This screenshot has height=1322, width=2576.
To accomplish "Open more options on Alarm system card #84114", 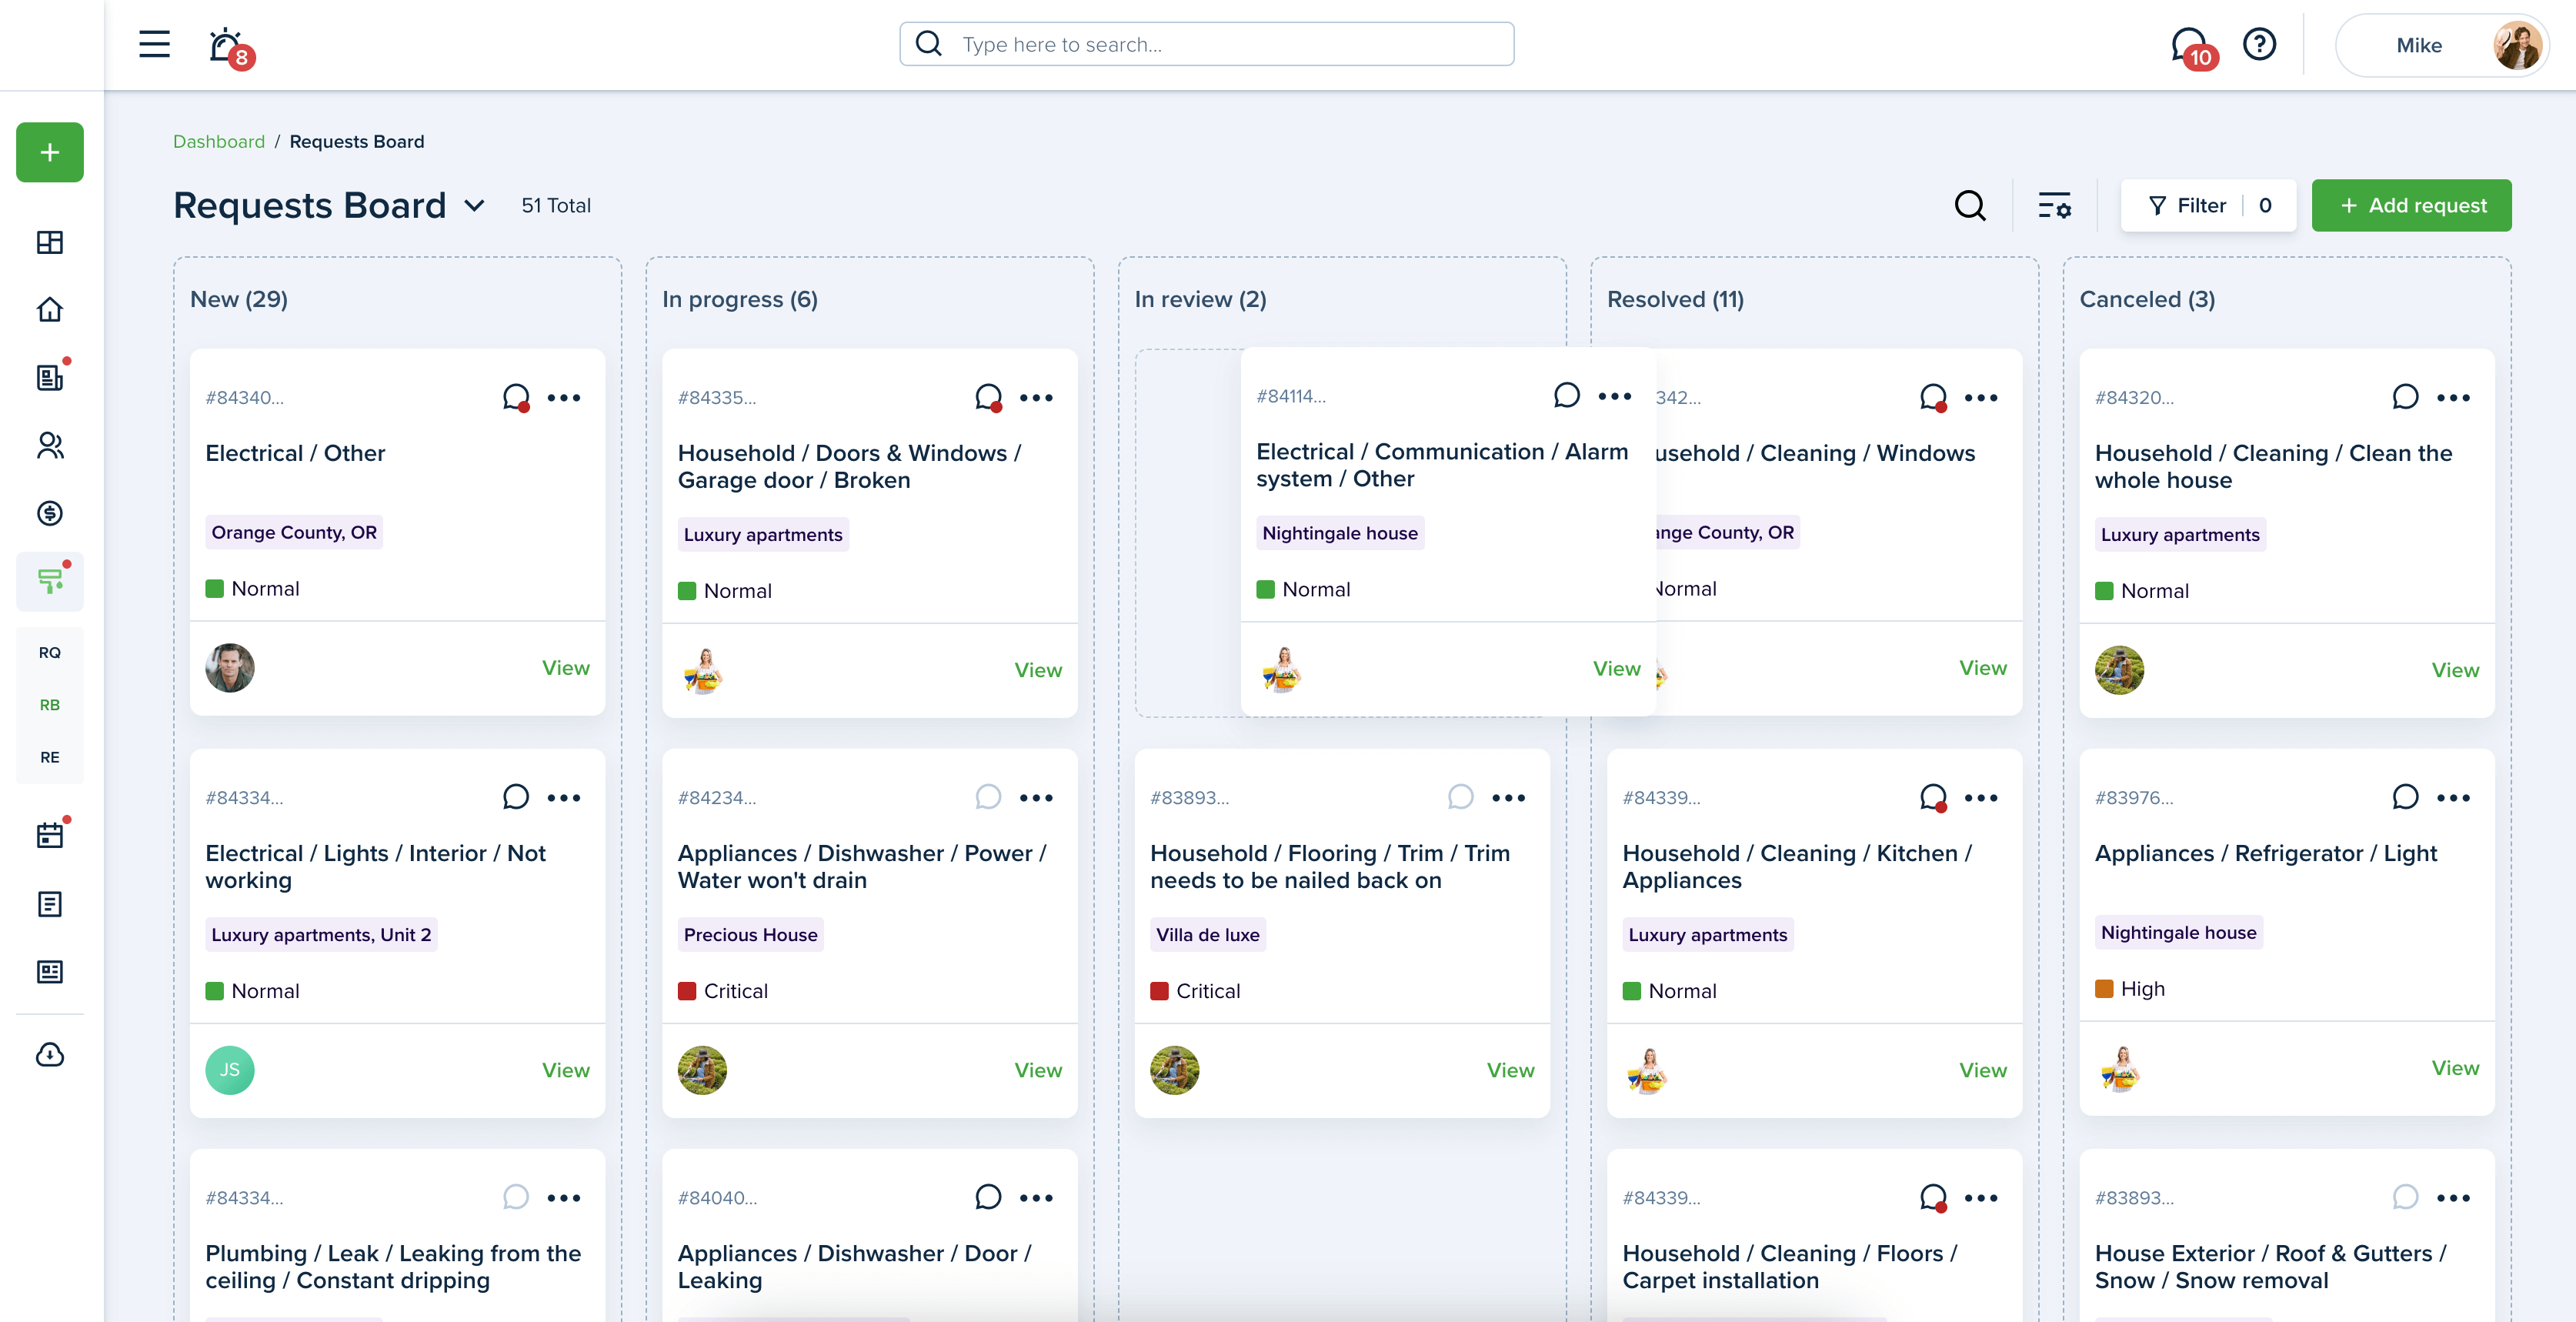I will point(1614,396).
